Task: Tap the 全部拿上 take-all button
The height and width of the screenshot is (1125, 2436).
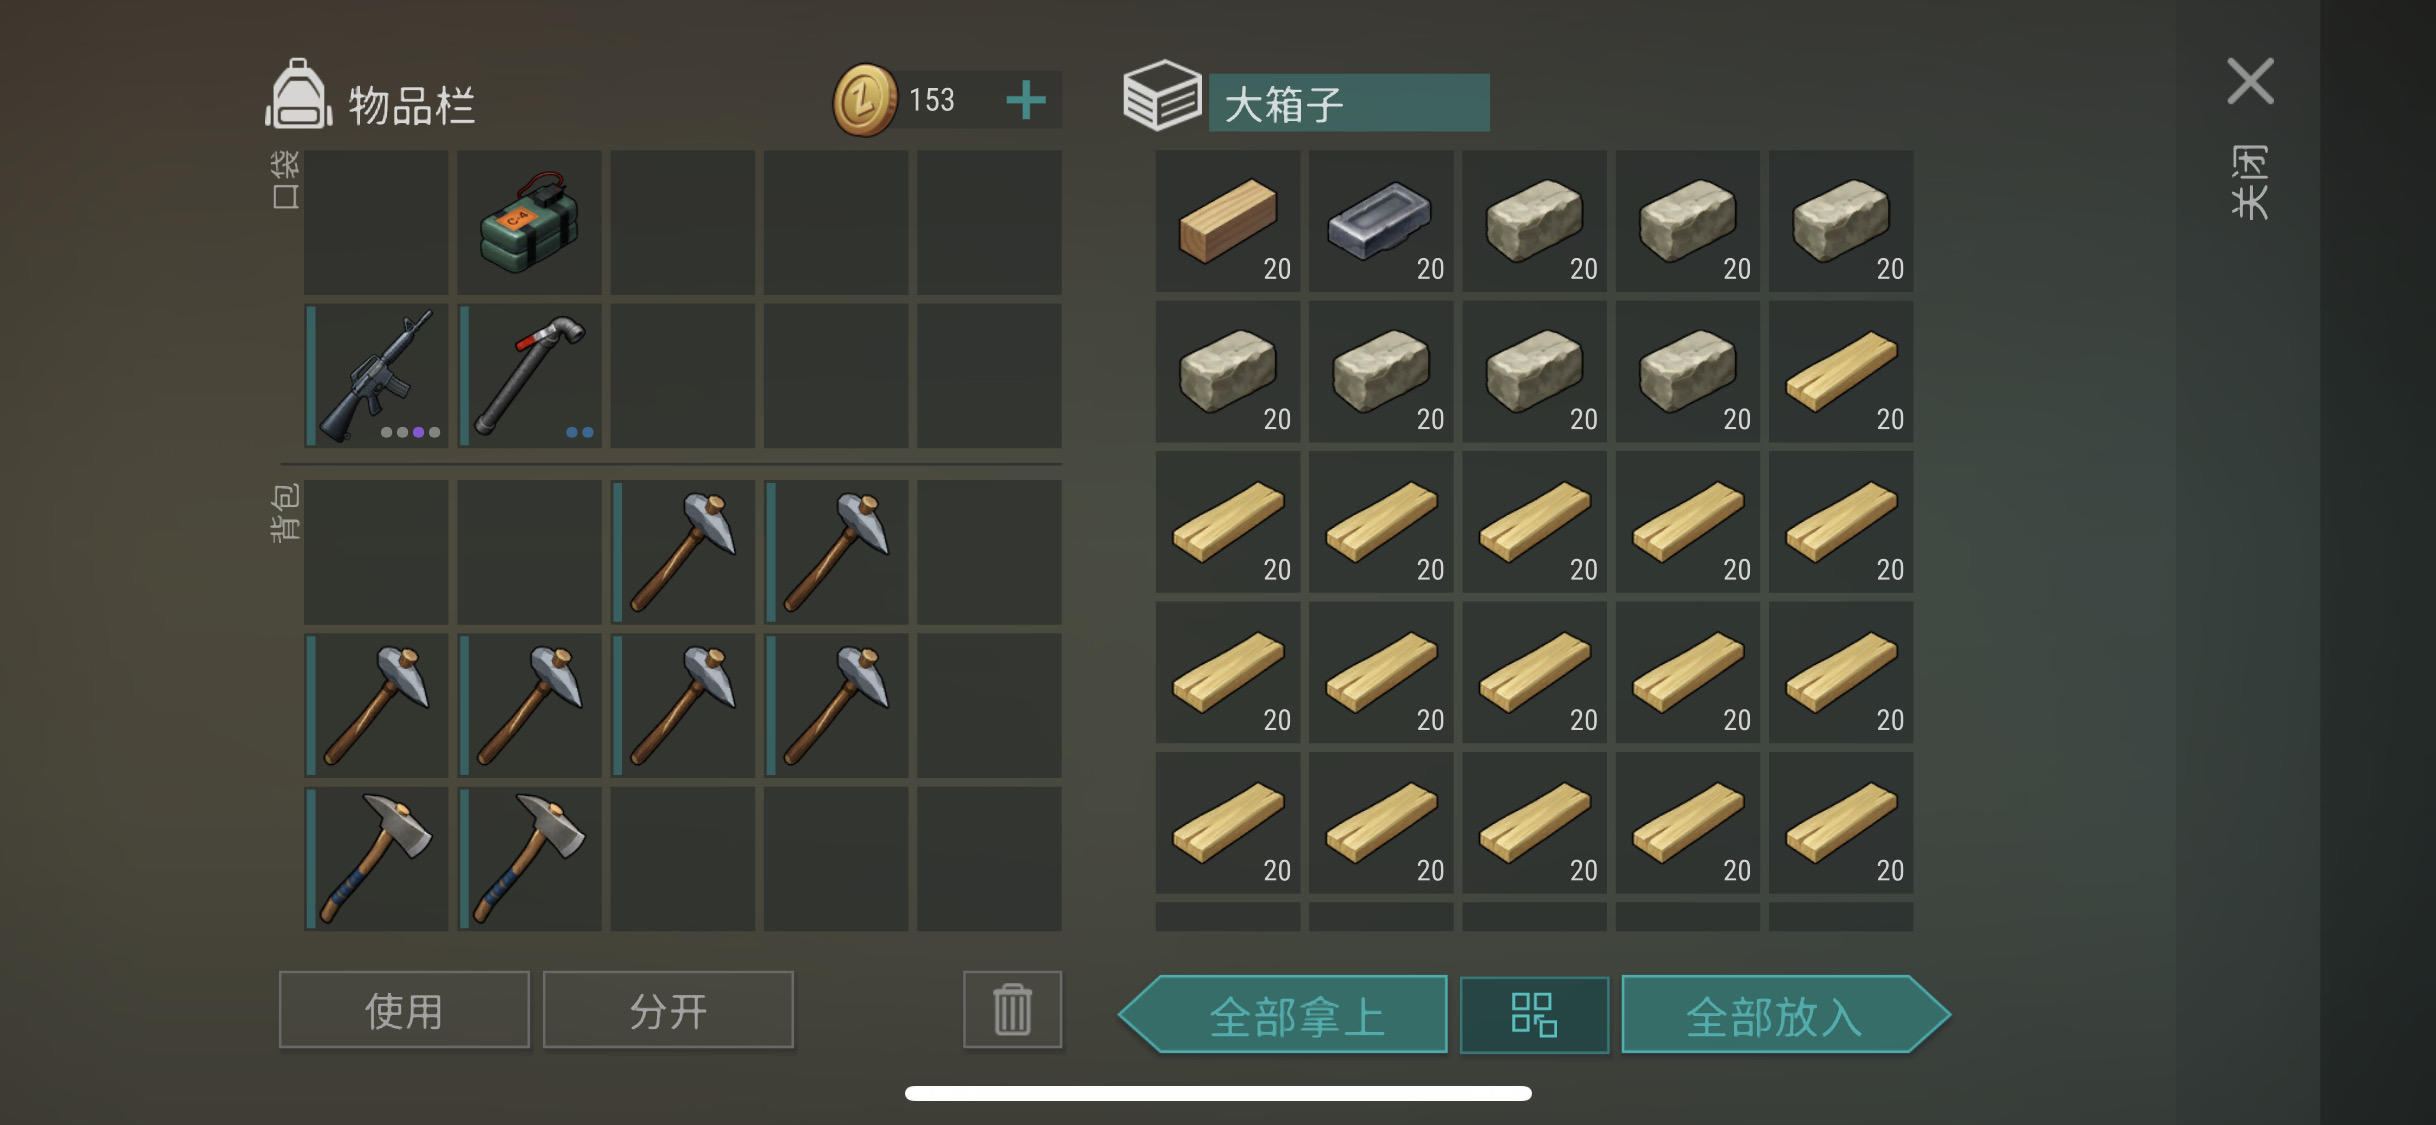Action: [1284, 1015]
